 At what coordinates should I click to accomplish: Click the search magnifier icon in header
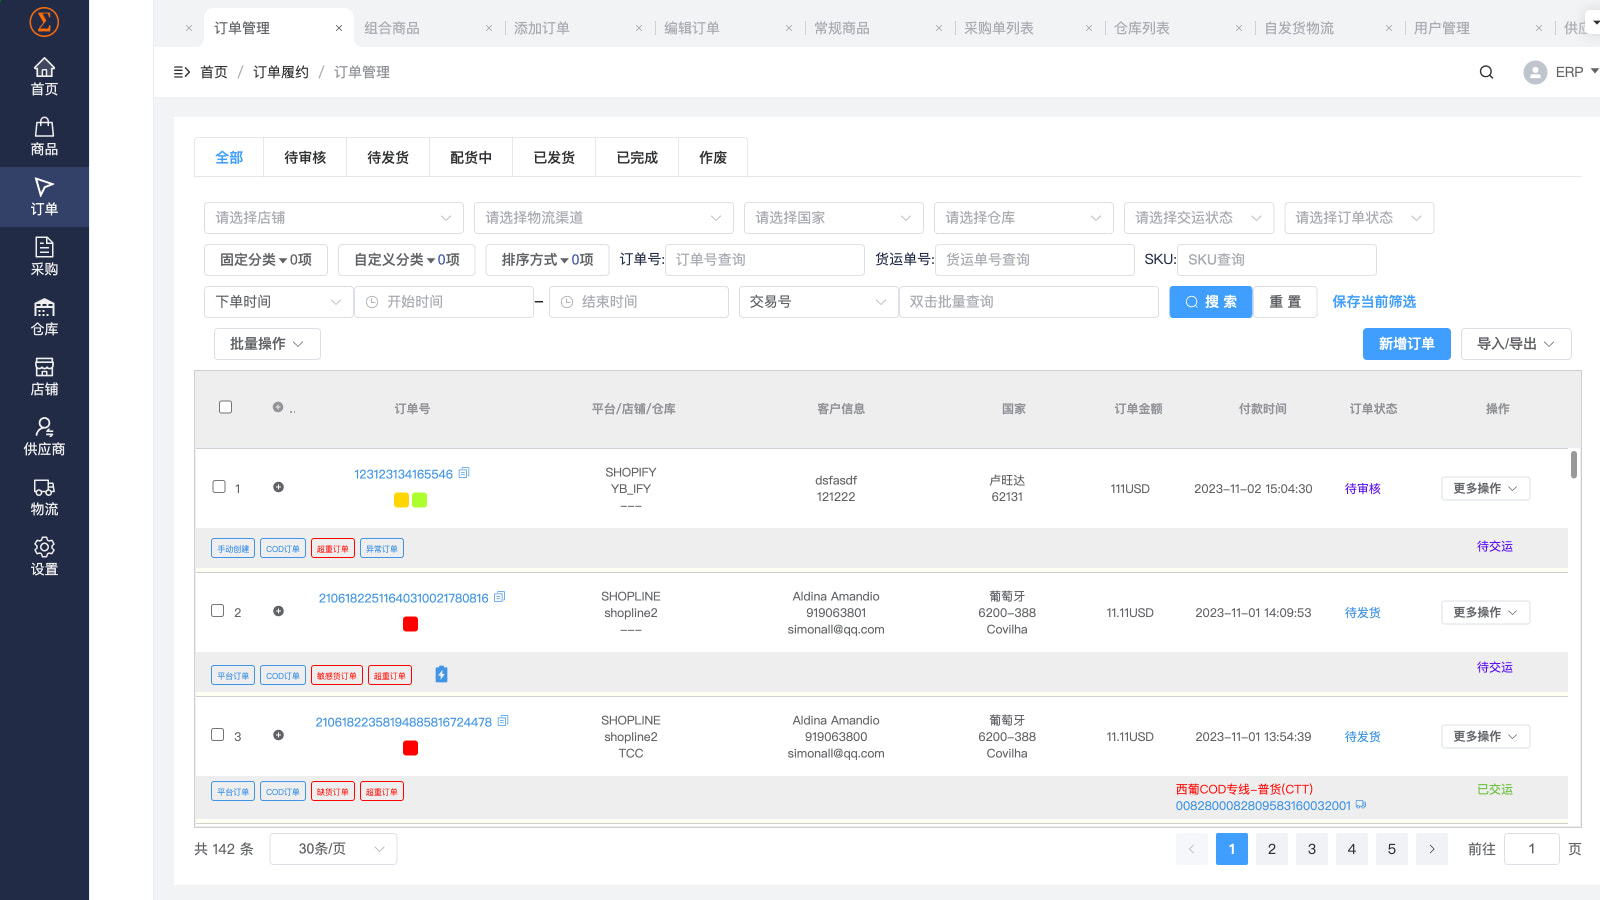(x=1486, y=72)
